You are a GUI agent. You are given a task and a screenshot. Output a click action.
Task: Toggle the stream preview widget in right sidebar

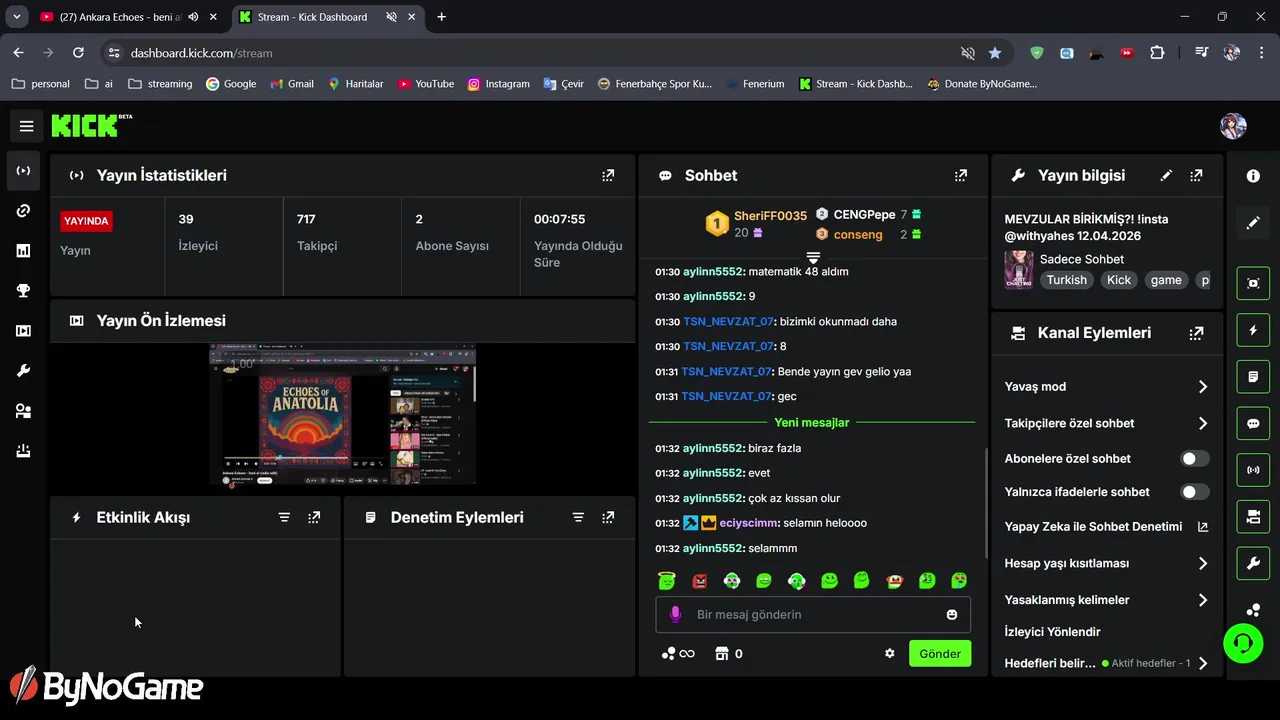coord(1253,282)
